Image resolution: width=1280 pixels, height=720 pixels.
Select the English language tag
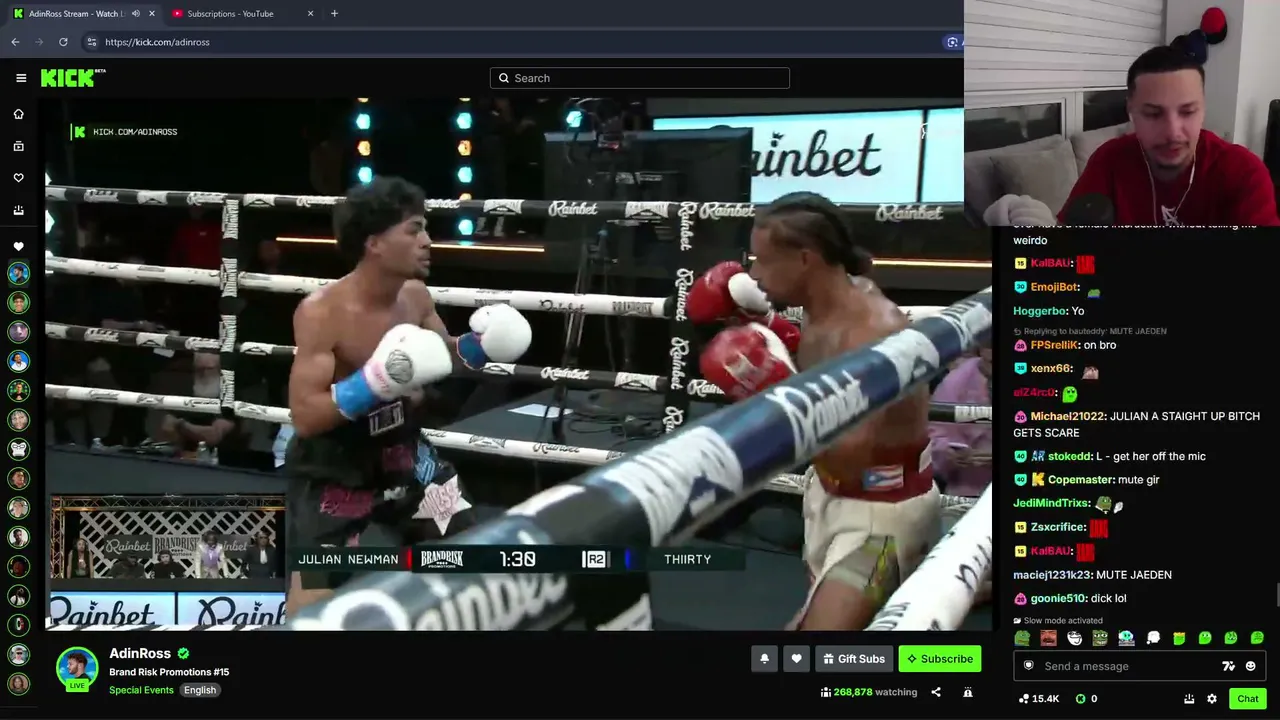tap(200, 690)
